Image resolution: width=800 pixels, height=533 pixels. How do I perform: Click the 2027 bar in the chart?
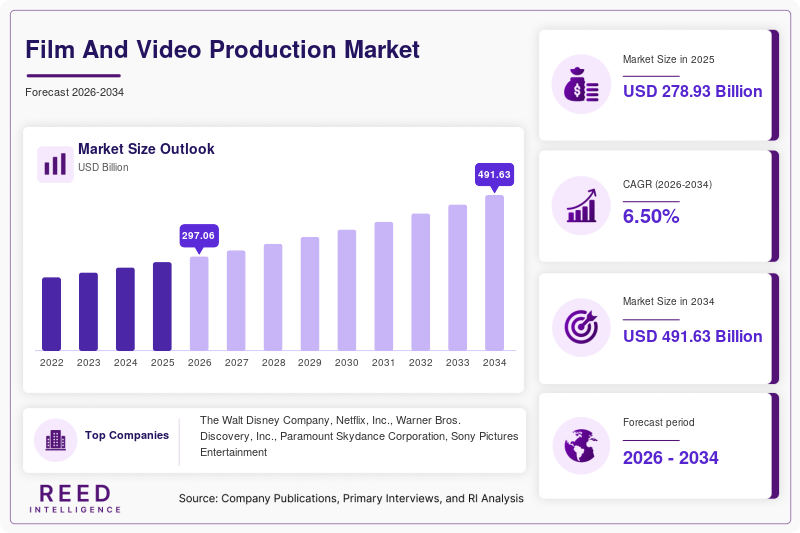(236, 300)
